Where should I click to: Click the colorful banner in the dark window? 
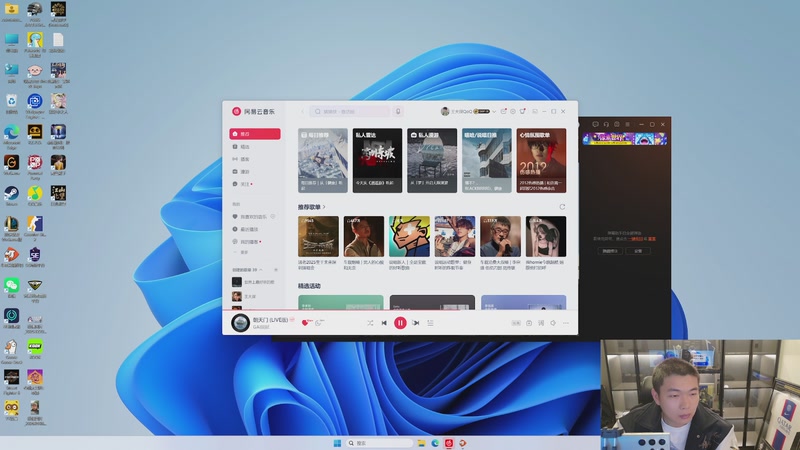pos(625,139)
